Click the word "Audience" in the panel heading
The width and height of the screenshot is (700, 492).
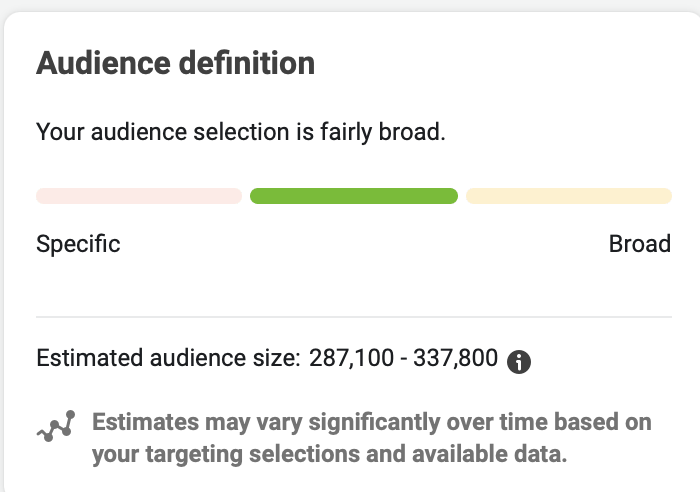[x=88, y=64]
